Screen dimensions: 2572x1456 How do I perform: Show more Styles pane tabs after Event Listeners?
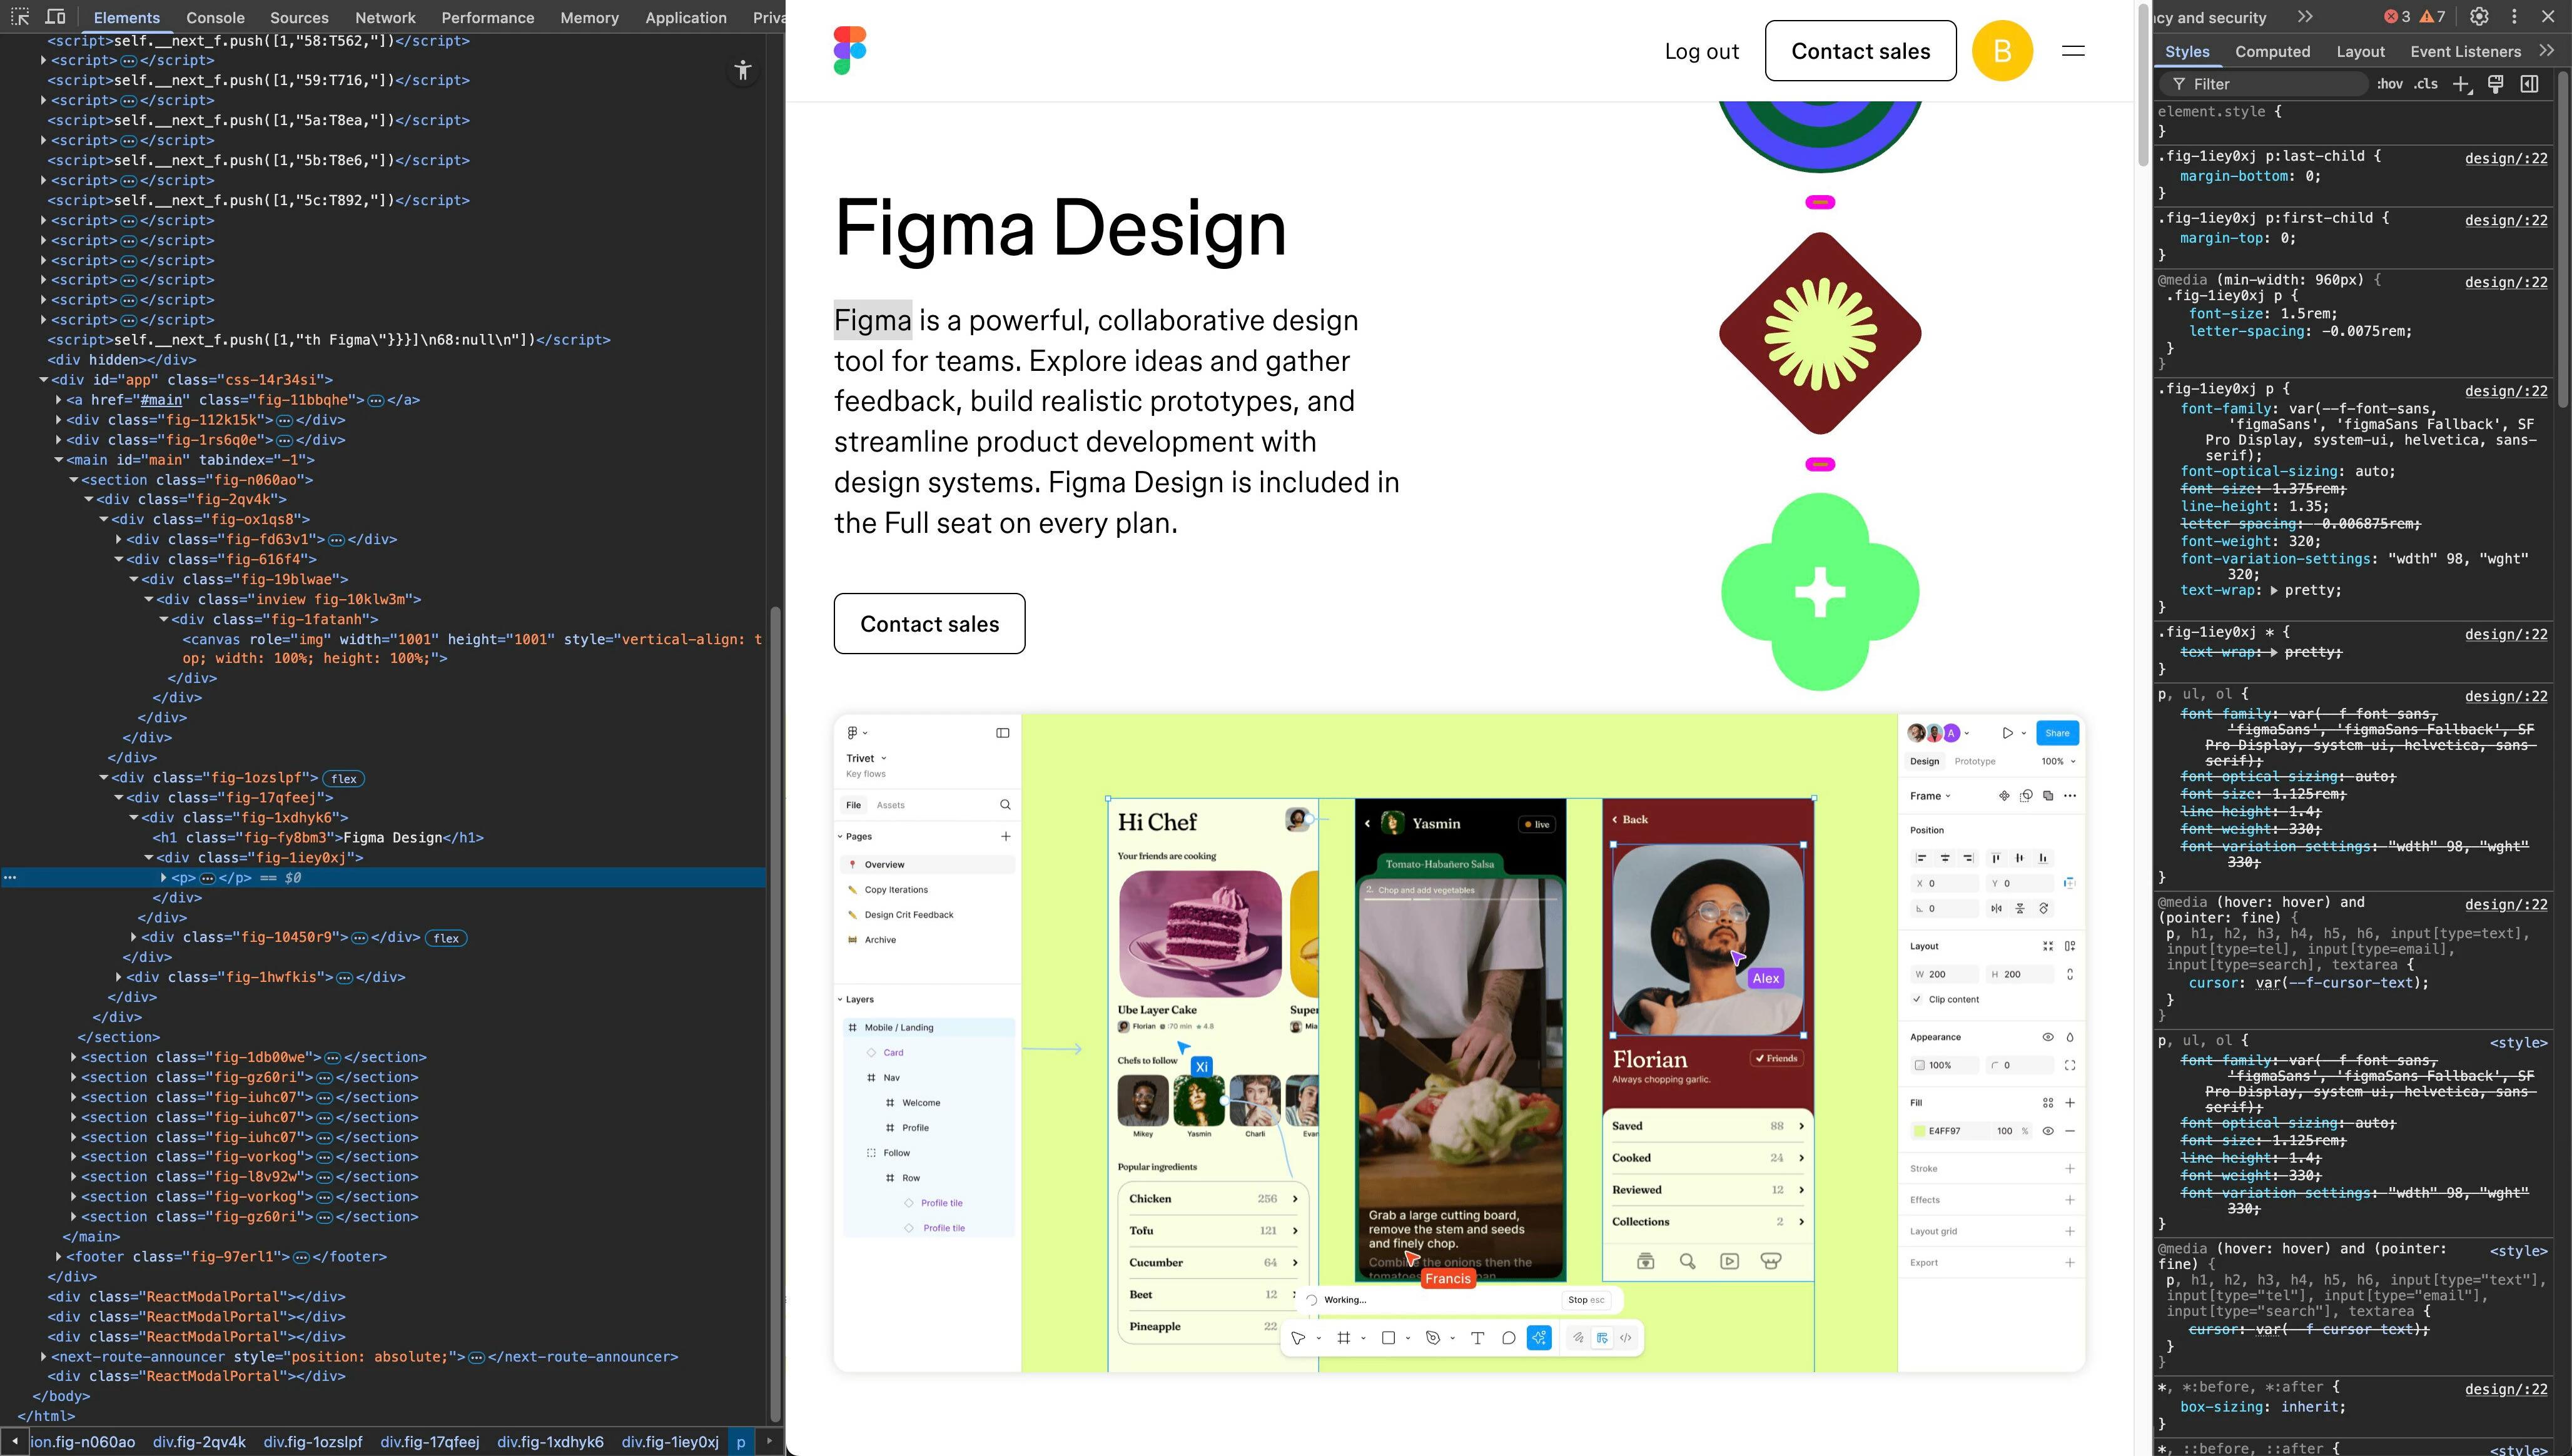click(x=2546, y=51)
